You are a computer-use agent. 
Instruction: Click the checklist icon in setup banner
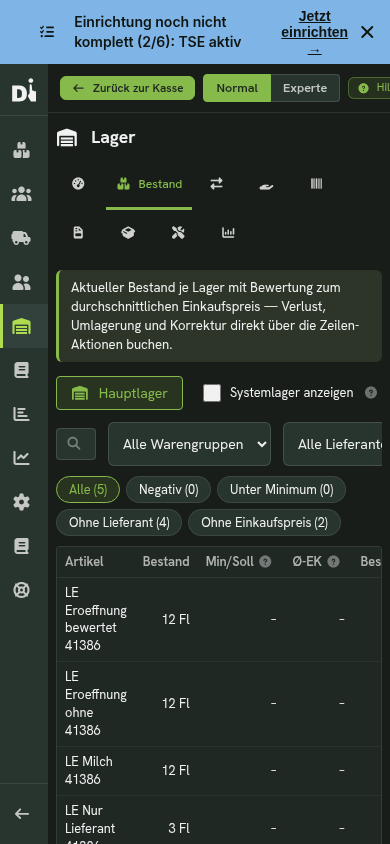[x=47, y=32]
